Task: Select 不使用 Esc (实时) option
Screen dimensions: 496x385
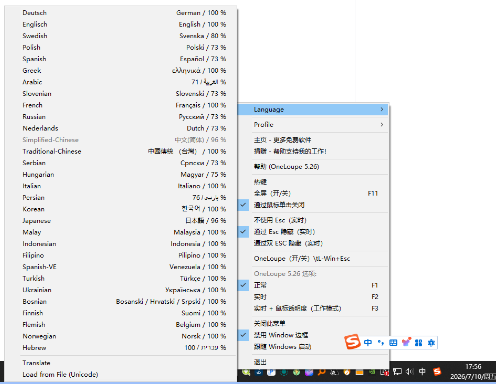Action: 313,220
